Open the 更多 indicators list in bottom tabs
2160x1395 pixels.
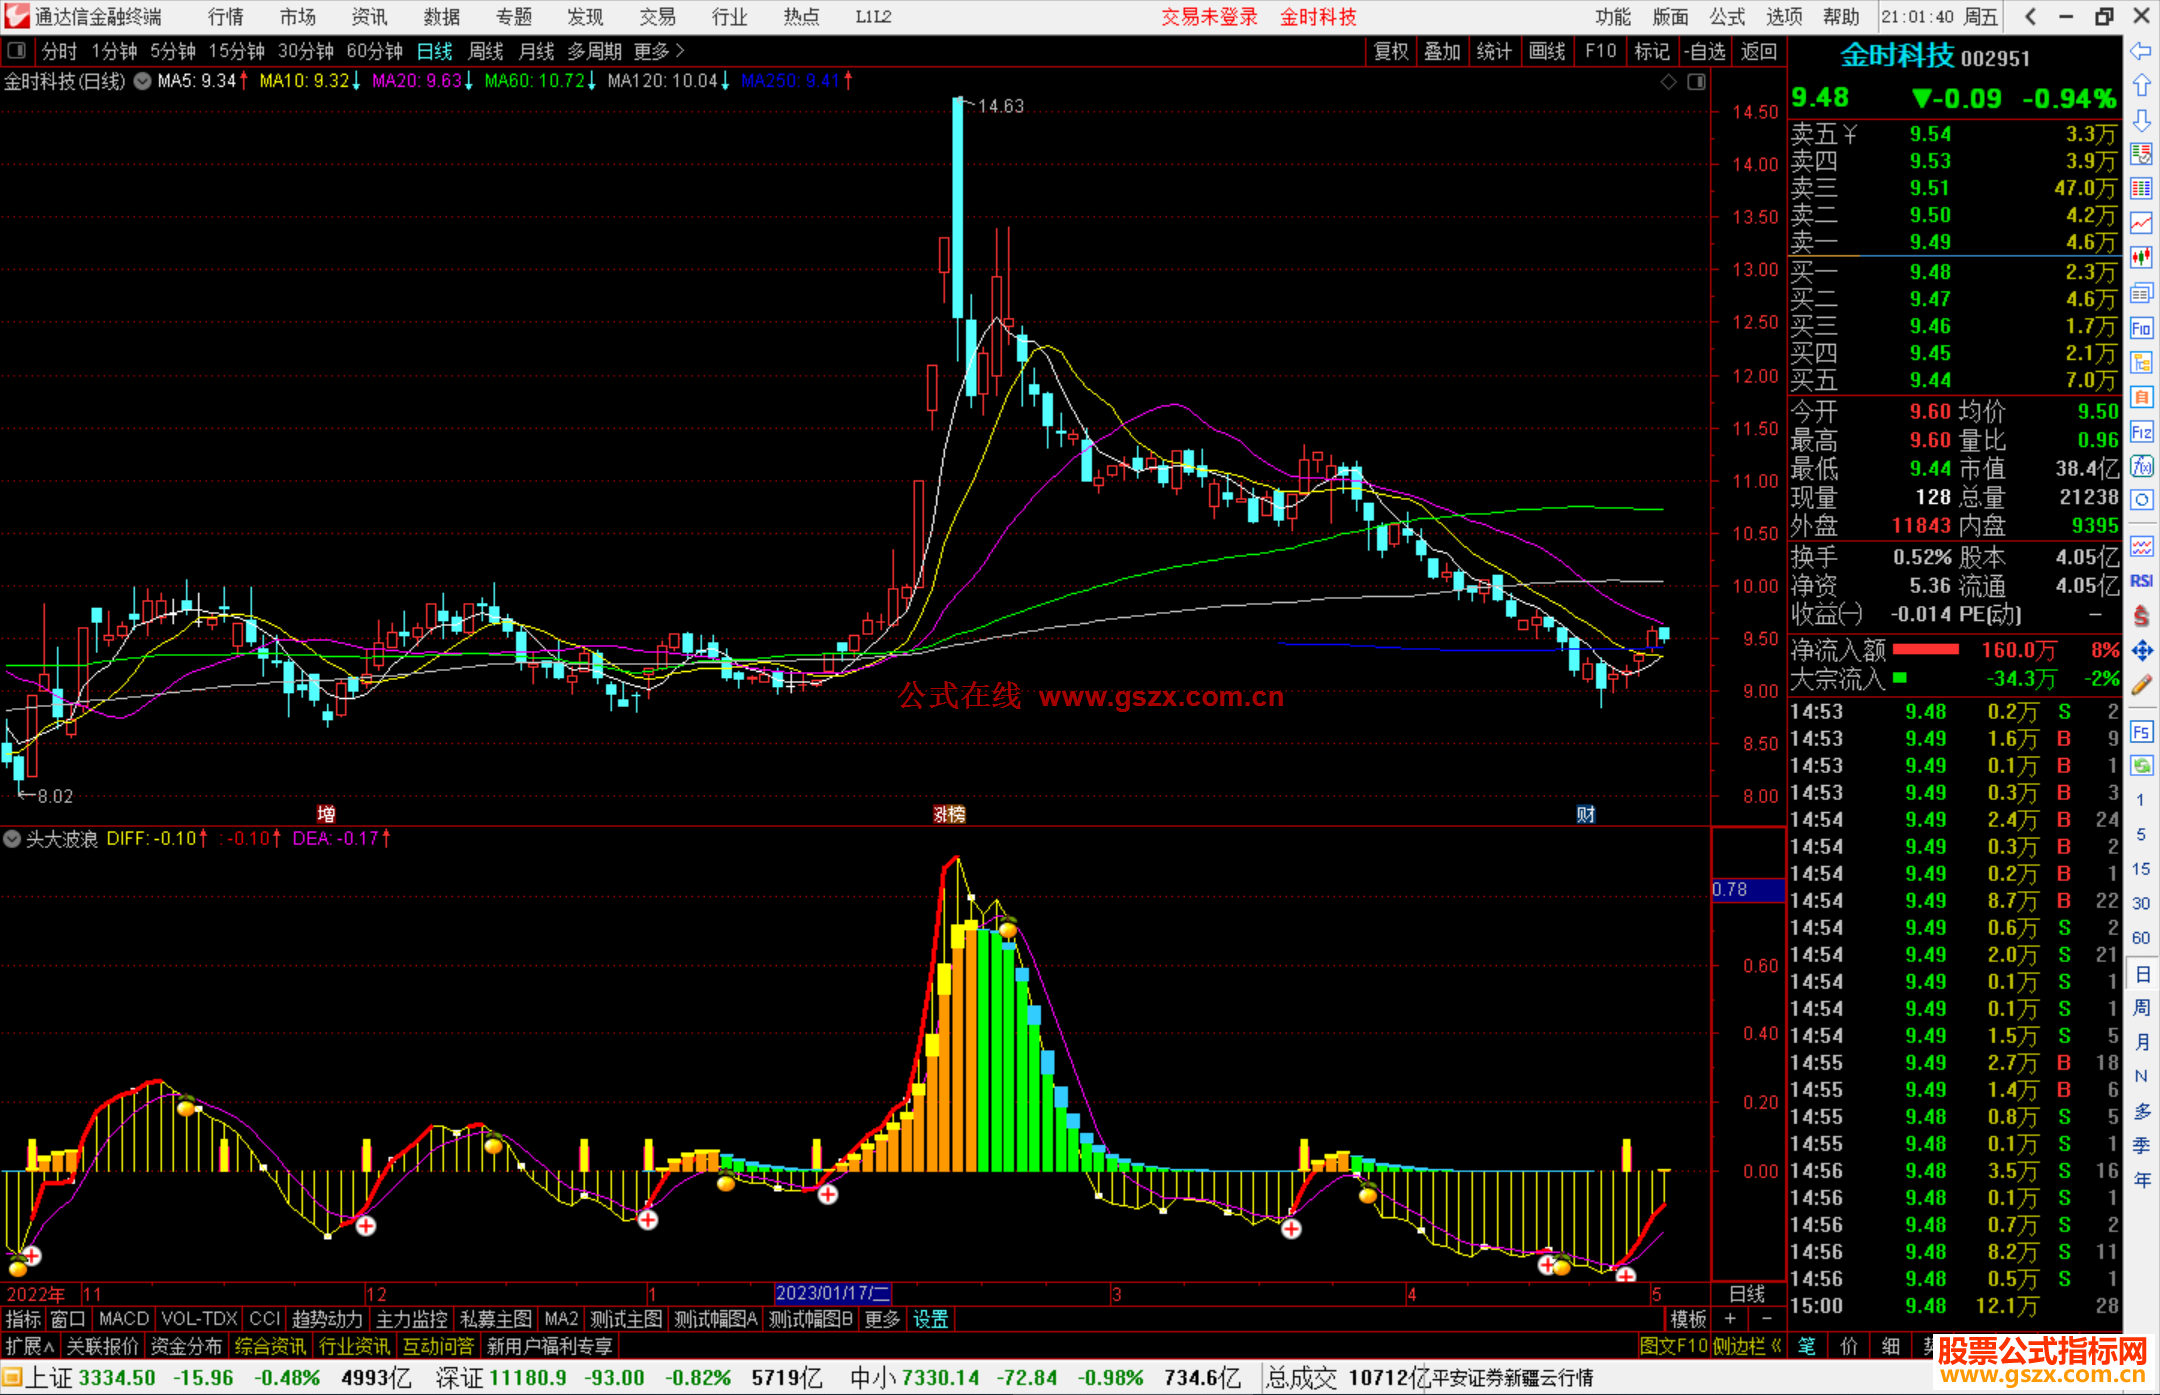pyautogui.click(x=882, y=1319)
